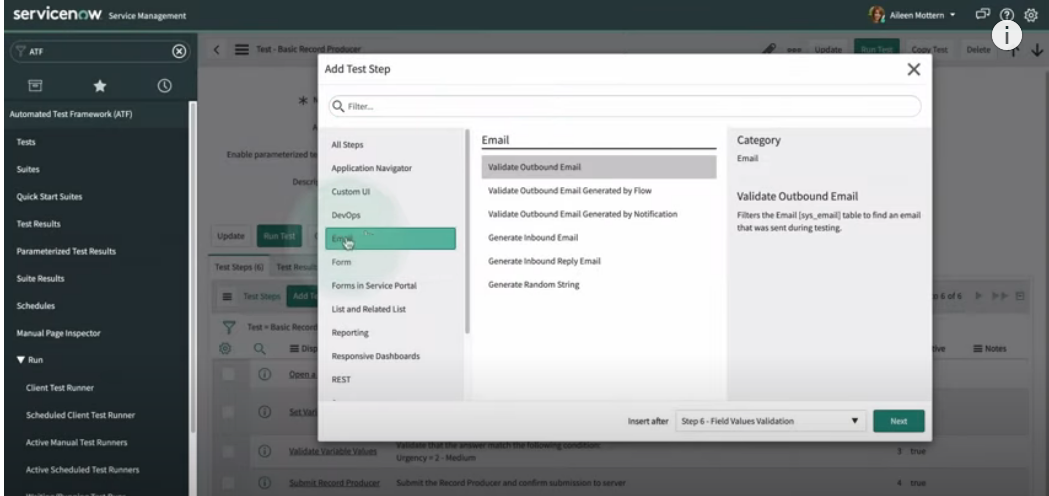Open Active Scheduled Test Runners module
1049x496 pixels.
point(82,470)
